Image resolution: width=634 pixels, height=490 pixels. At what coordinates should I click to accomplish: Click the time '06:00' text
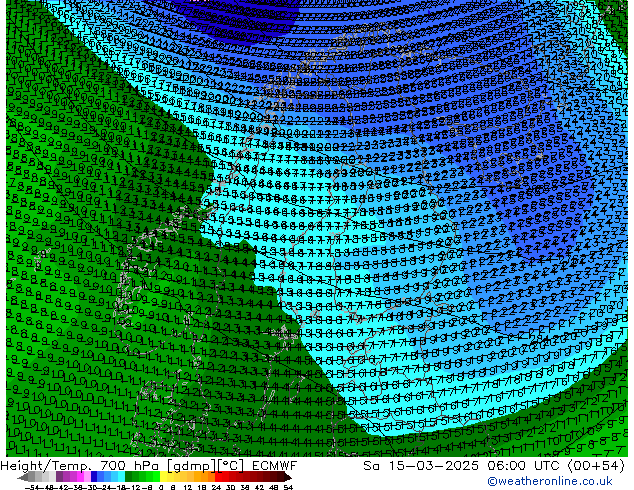[x=507, y=466]
